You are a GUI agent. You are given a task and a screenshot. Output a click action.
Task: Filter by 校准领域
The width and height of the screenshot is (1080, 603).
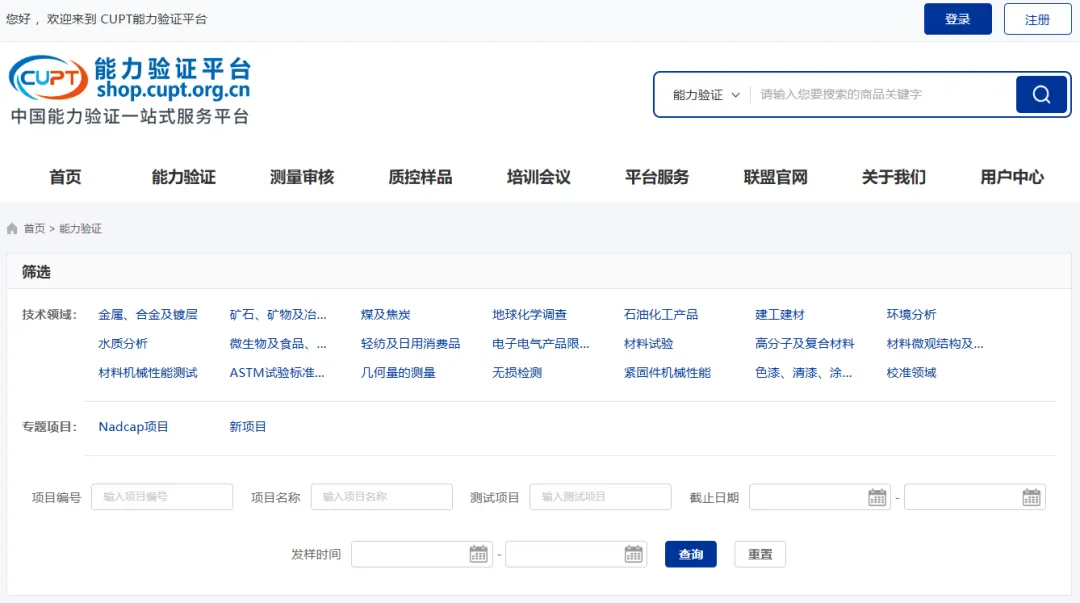[911, 372]
